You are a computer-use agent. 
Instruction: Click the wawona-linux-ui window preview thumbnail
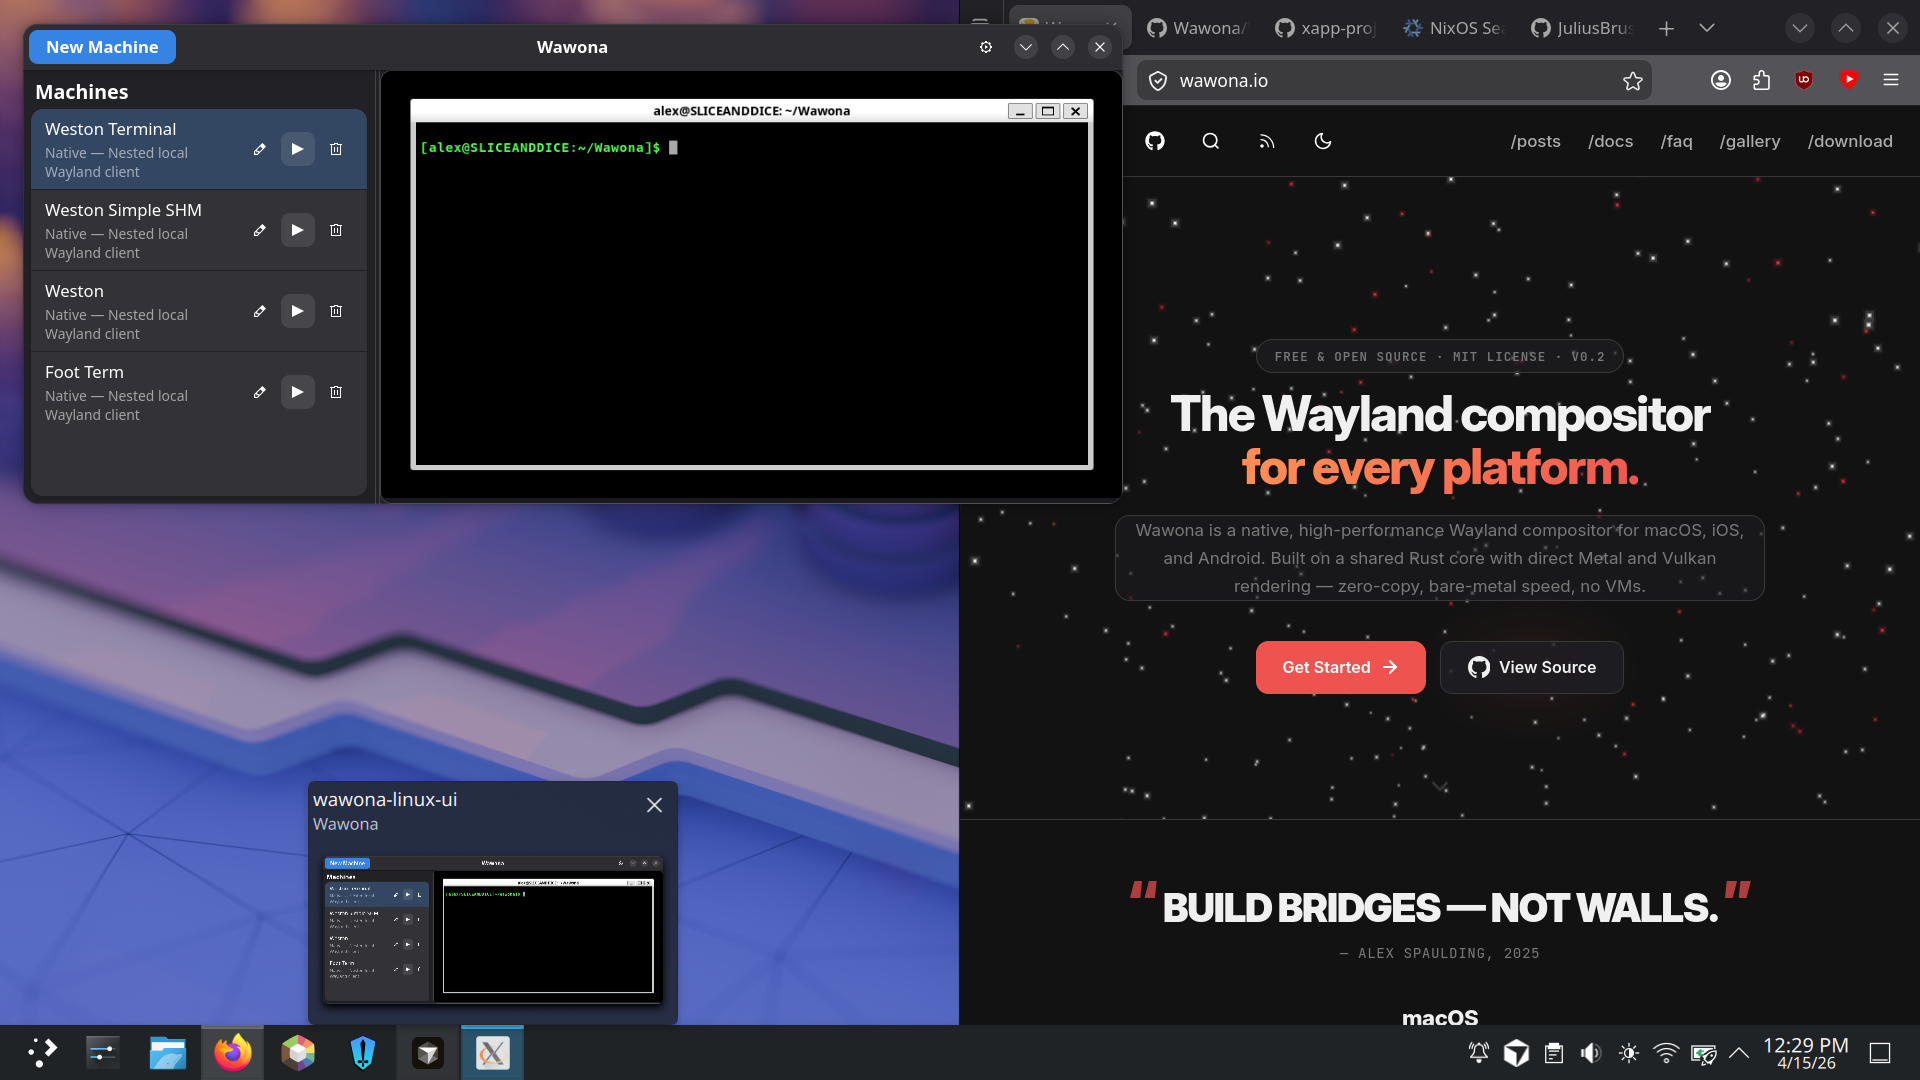tap(493, 929)
